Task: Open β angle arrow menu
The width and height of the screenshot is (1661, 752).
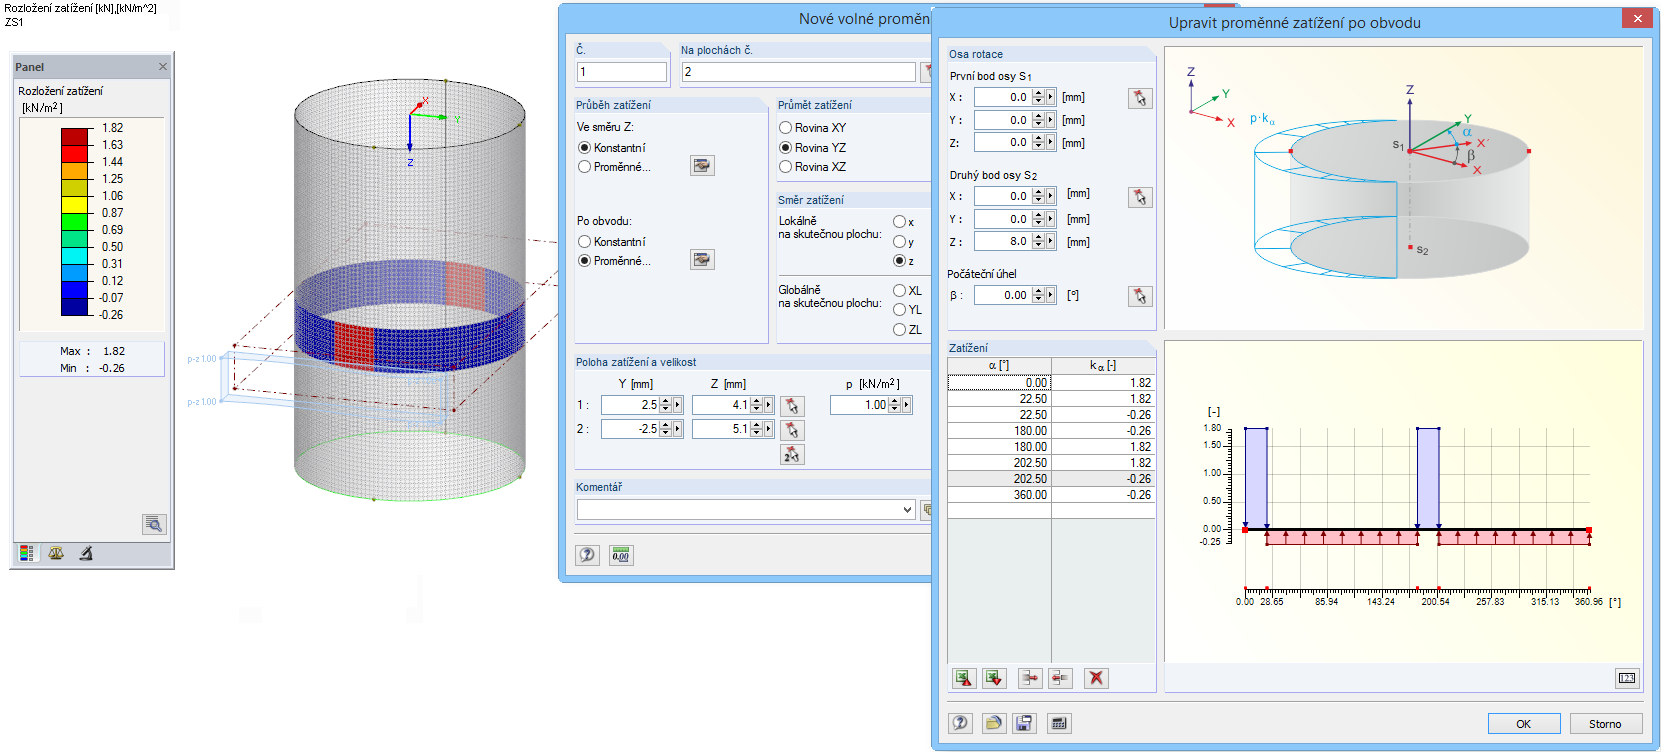Action: [x=1050, y=295]
